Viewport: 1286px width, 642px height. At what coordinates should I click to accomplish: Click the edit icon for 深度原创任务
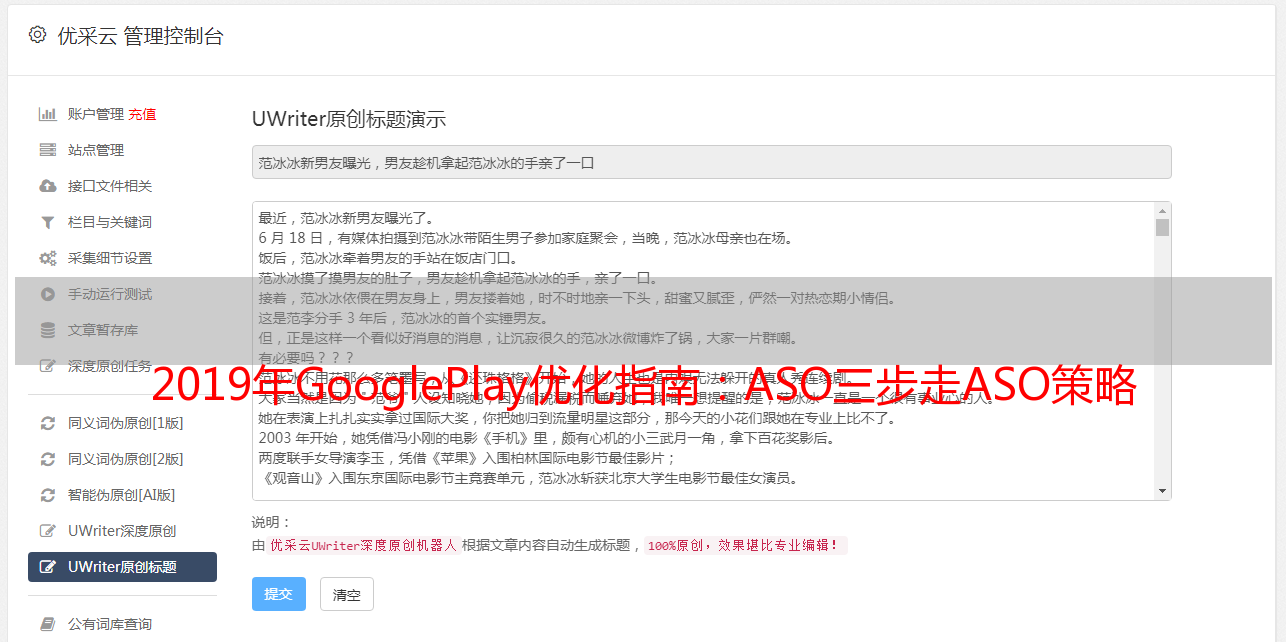point(47,366)
